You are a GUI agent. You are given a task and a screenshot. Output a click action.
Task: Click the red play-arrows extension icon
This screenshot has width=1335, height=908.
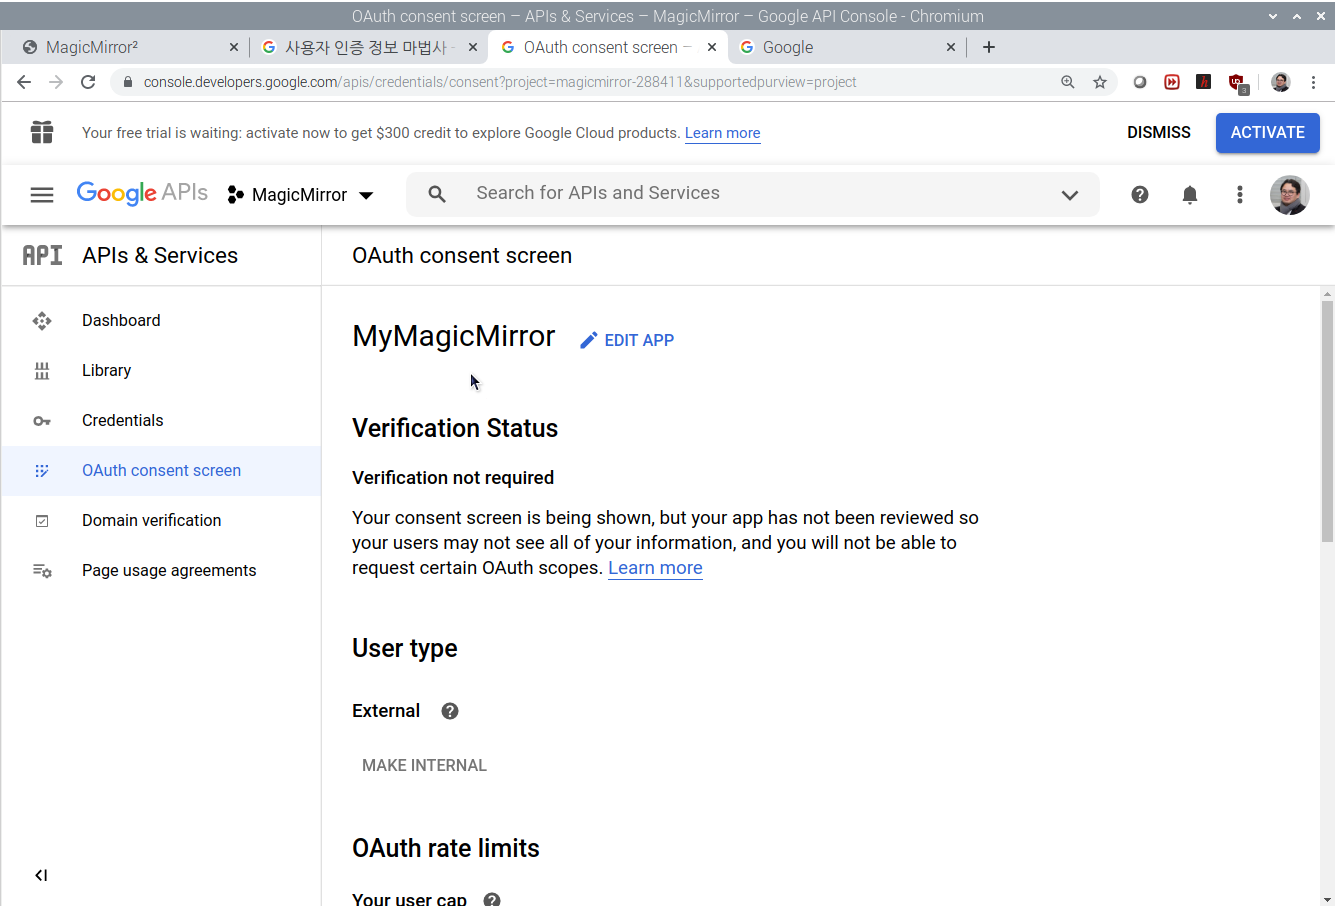1172,82
